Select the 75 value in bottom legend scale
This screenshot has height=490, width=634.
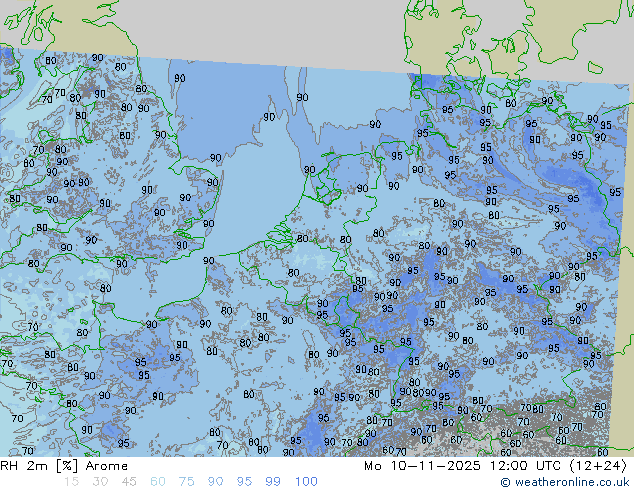click(186, 482)
